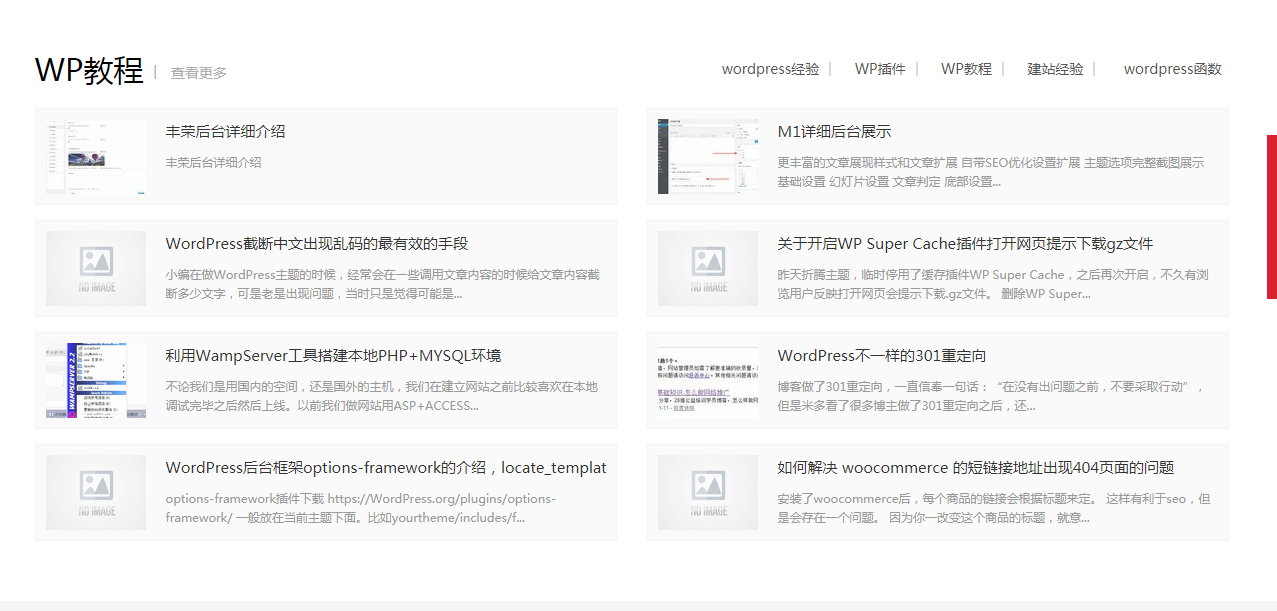Open the 建站经验 category link

1054,69
